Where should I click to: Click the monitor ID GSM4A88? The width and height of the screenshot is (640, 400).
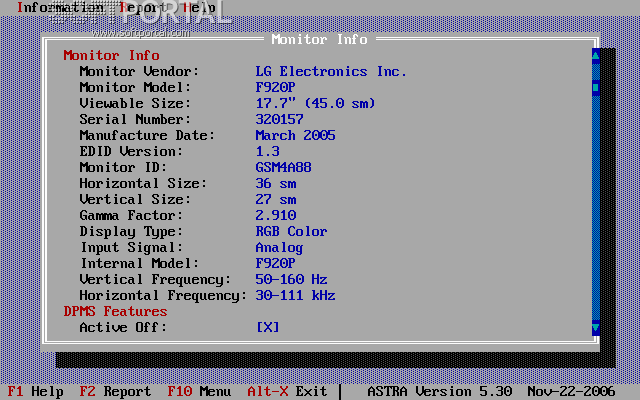click(284, 167)
